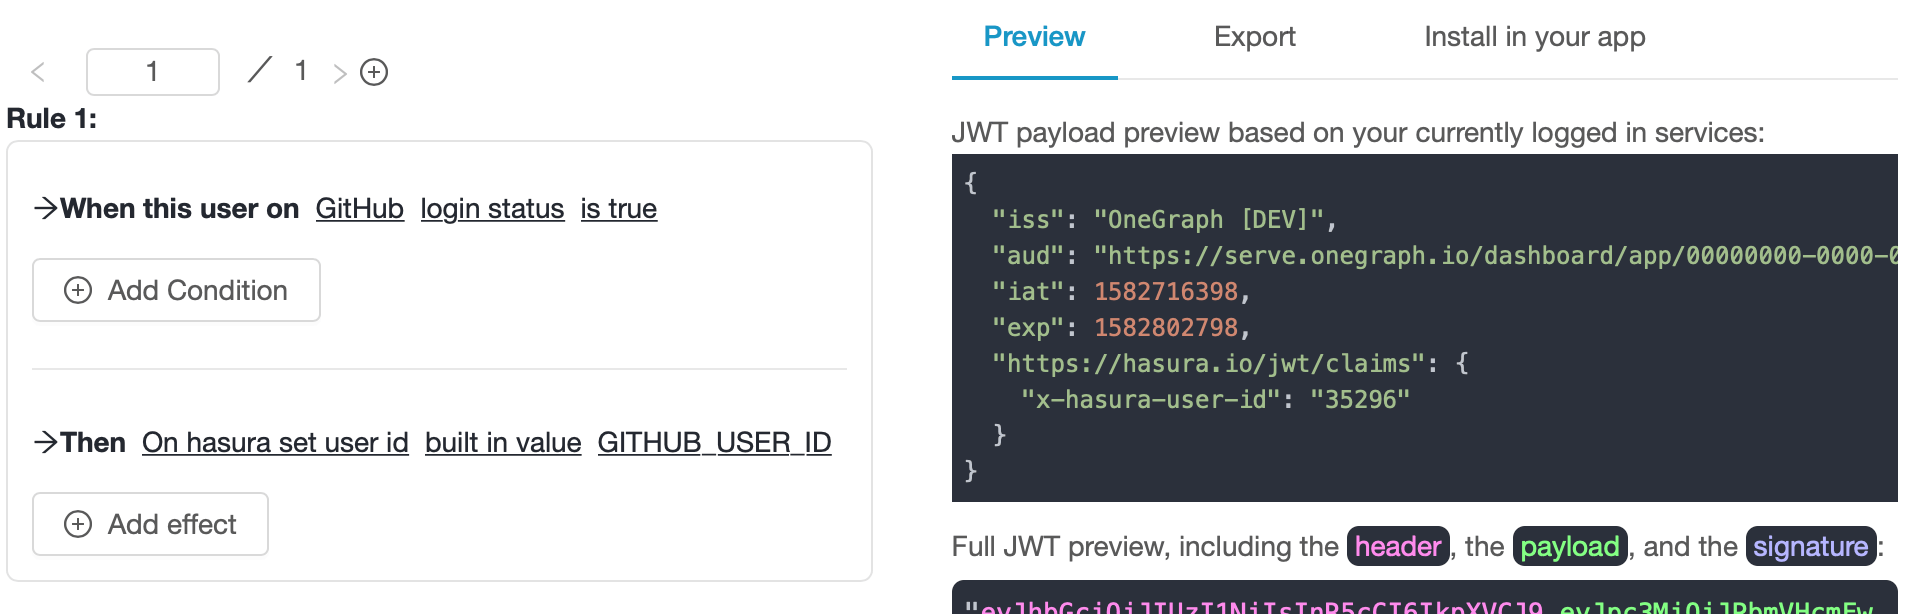Open 'On hasura set user id' effect selector
The height and width of the screenshot is (614, 1912).
(x=275, y=442)
